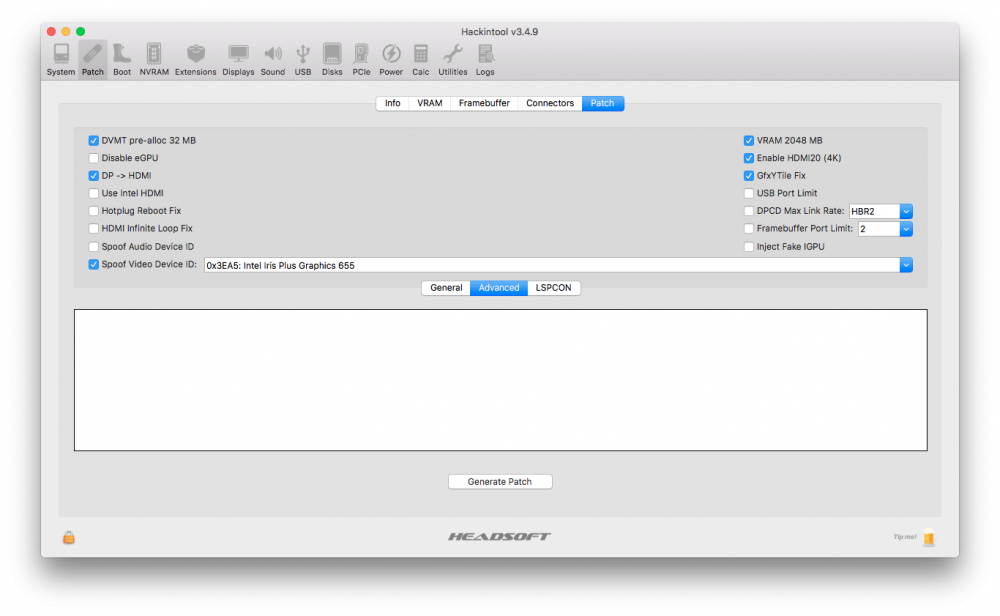1000x616 pixels.
Task: Switch to the Connectors tab
Action: [x=550, y=103]
